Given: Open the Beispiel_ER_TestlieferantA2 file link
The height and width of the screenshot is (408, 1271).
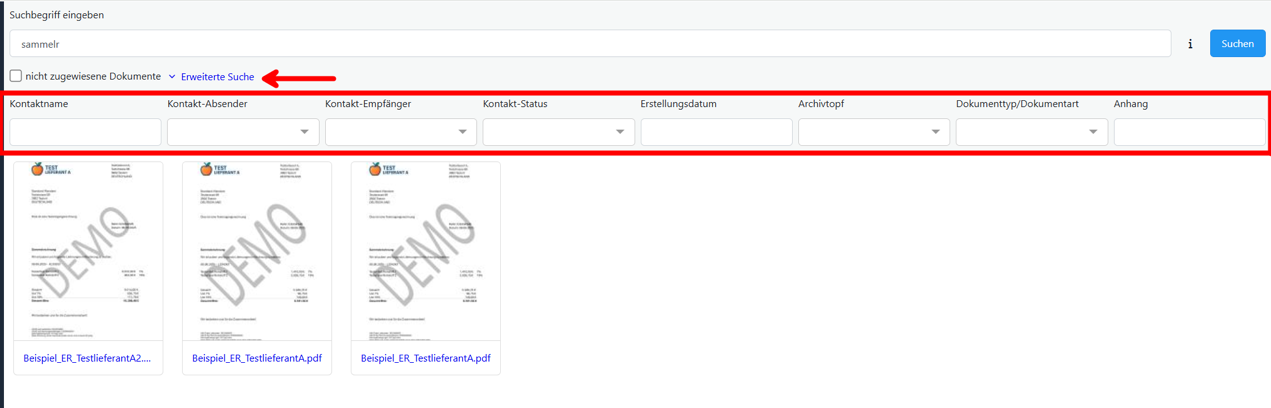Looking at the screenshot, I should coord(88,358).
